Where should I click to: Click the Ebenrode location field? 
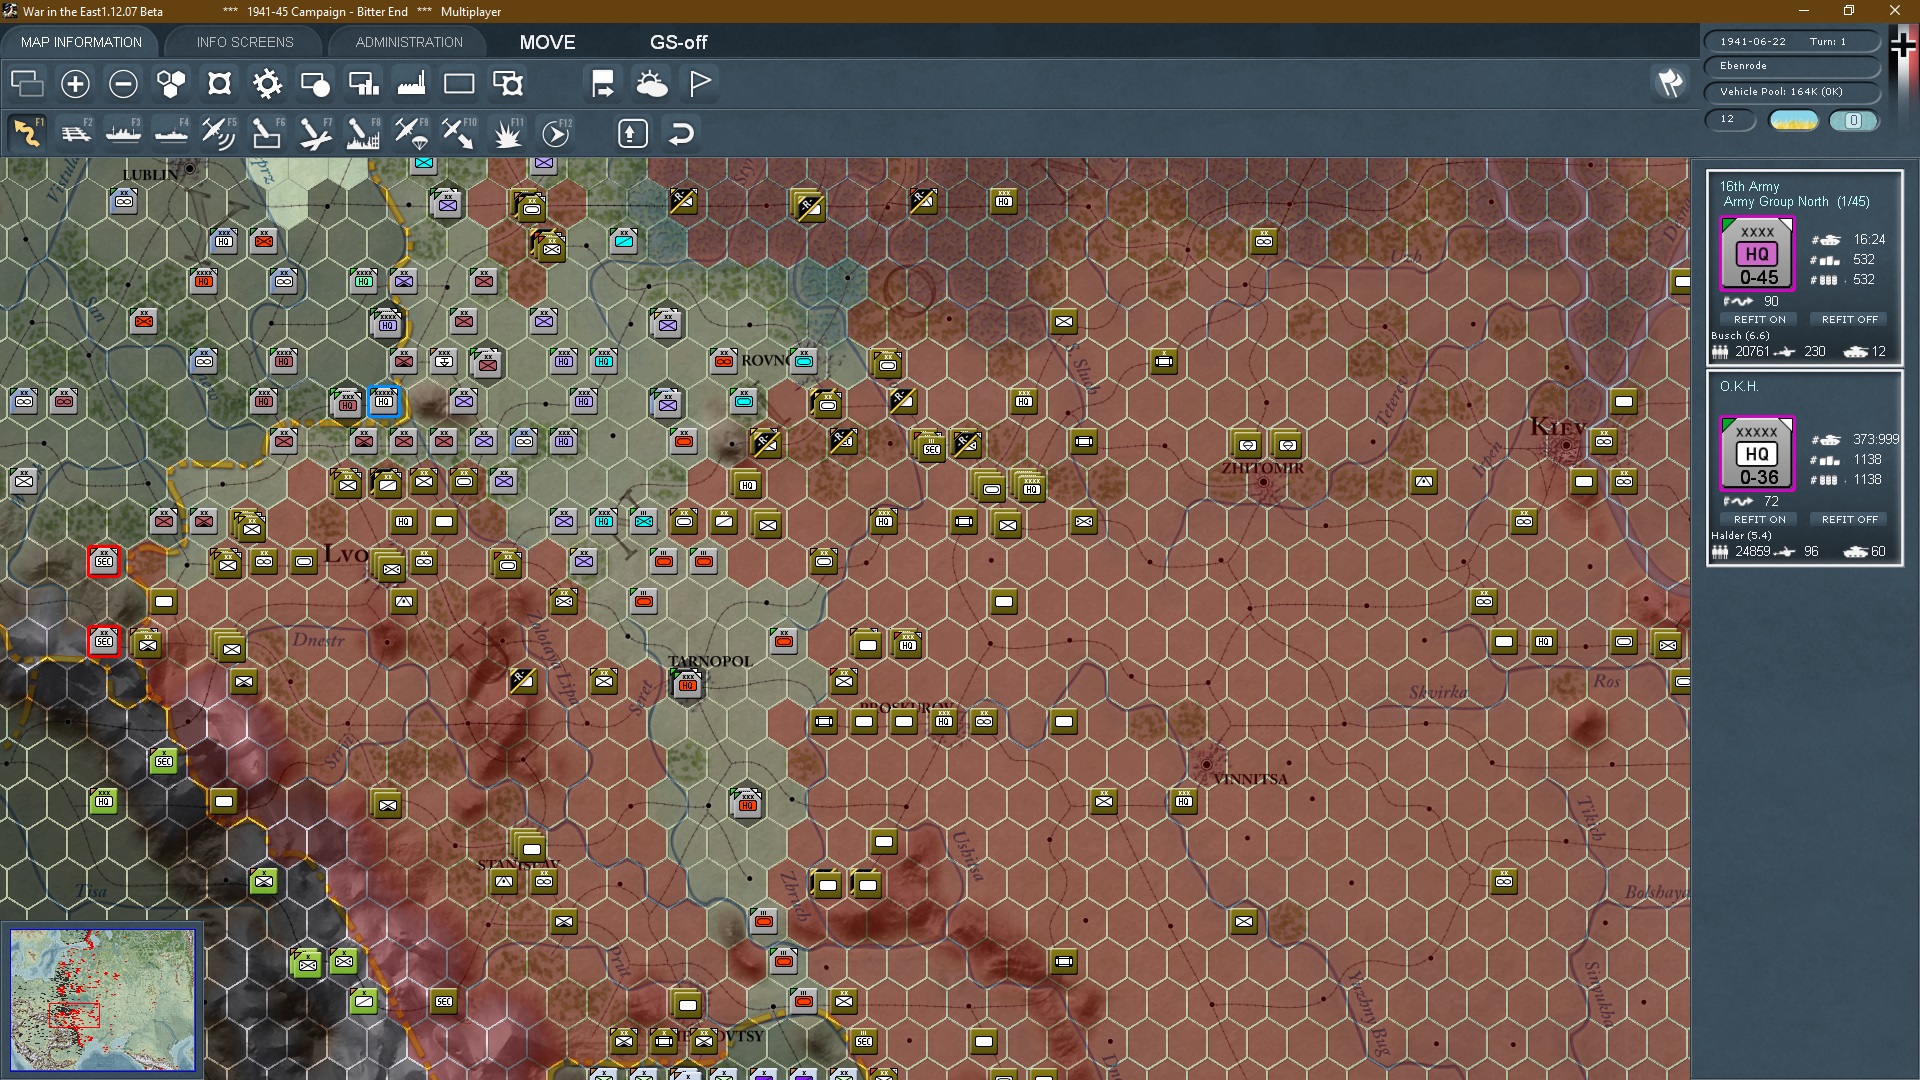1791,66
